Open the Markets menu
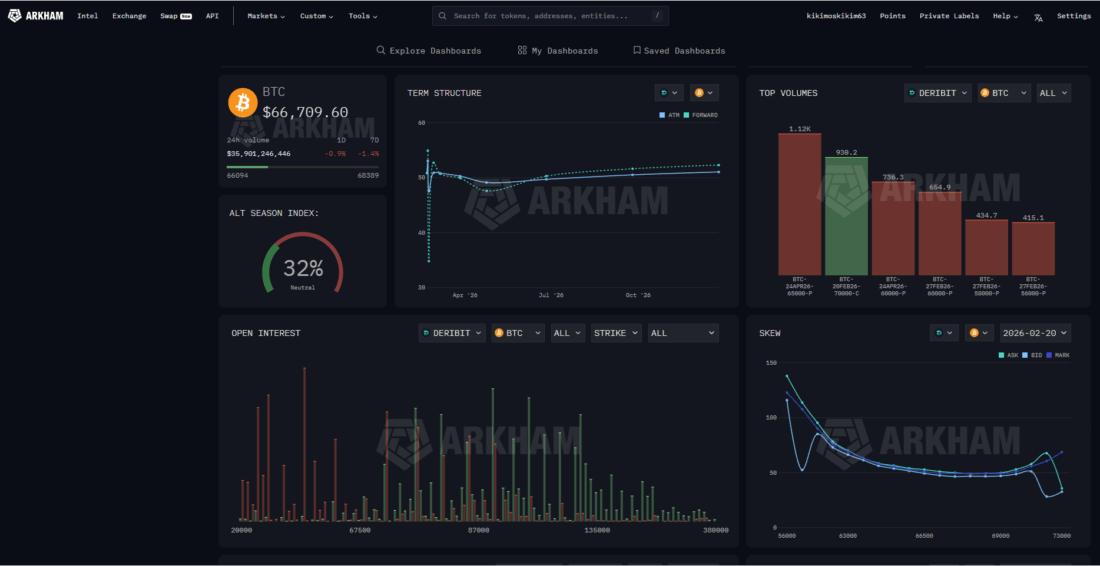This screenshot has width=1100, height=566. 266,16
